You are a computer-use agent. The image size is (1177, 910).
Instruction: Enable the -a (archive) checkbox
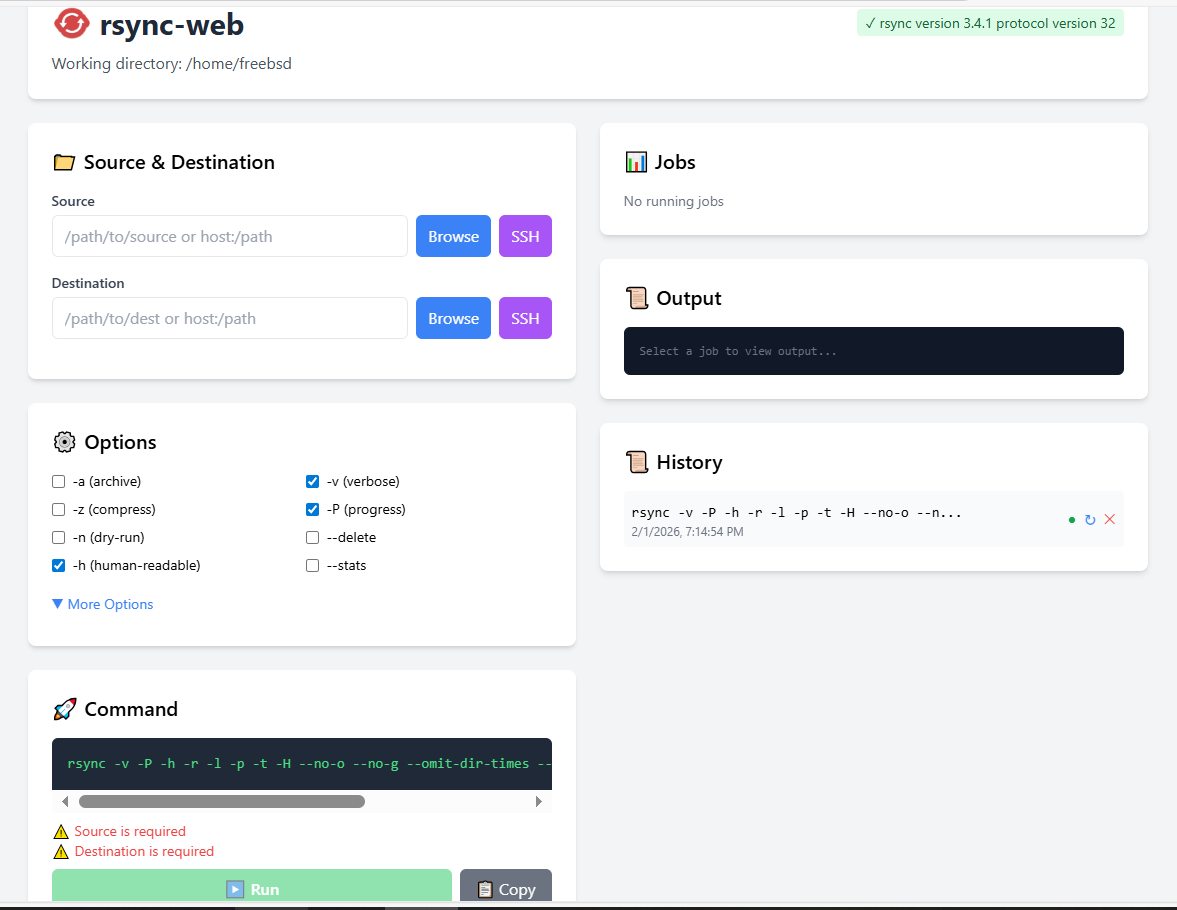(x=59, y=481)
